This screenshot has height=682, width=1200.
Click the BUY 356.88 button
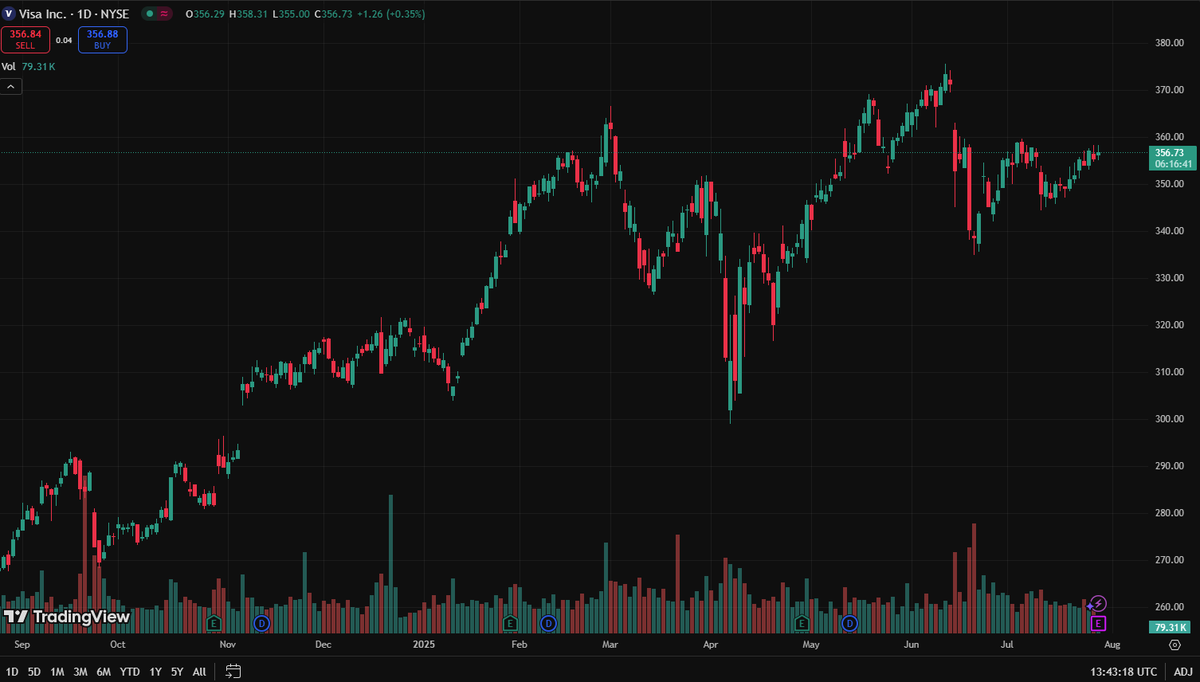pos(103,39)
